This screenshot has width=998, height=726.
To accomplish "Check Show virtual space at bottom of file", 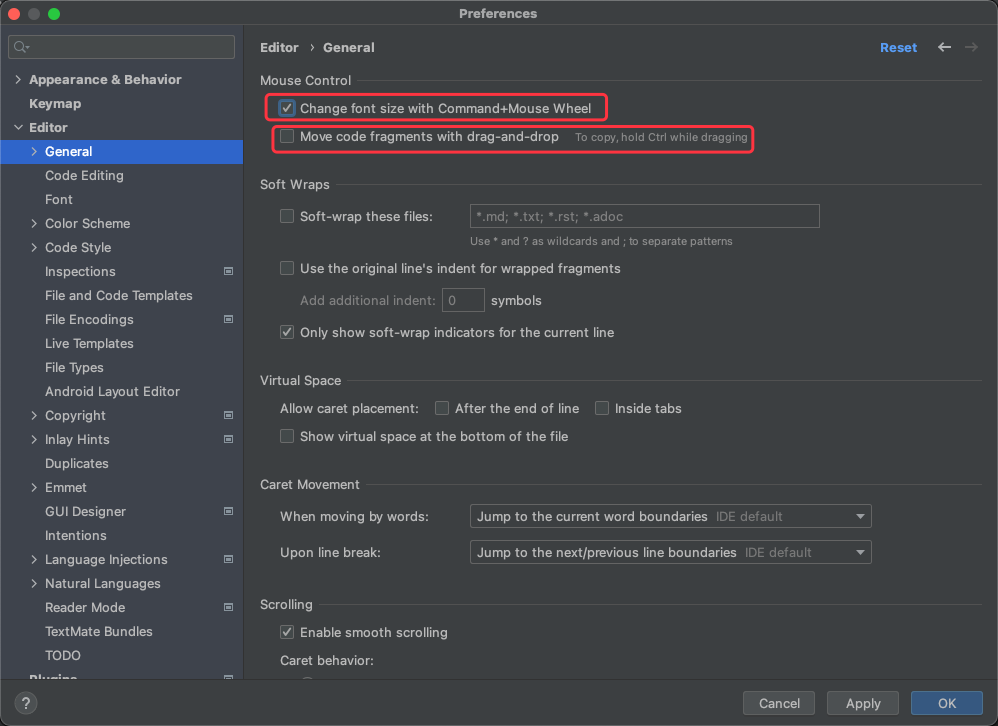I will pos(287,436).
